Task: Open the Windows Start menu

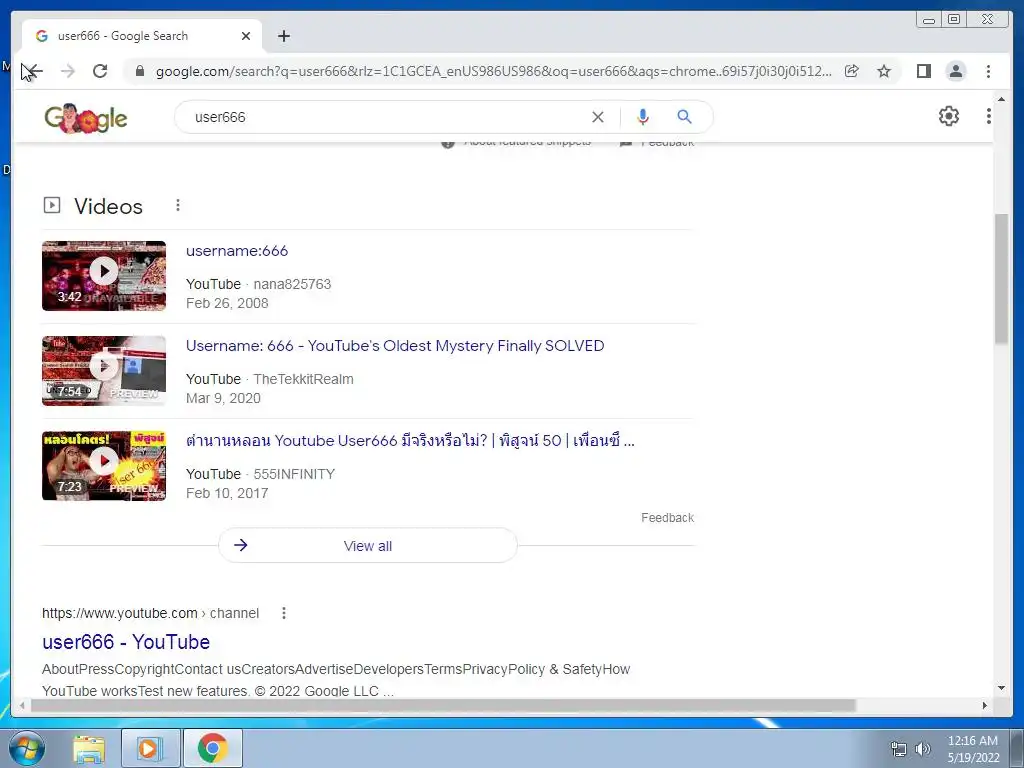Action: point(27,748)
